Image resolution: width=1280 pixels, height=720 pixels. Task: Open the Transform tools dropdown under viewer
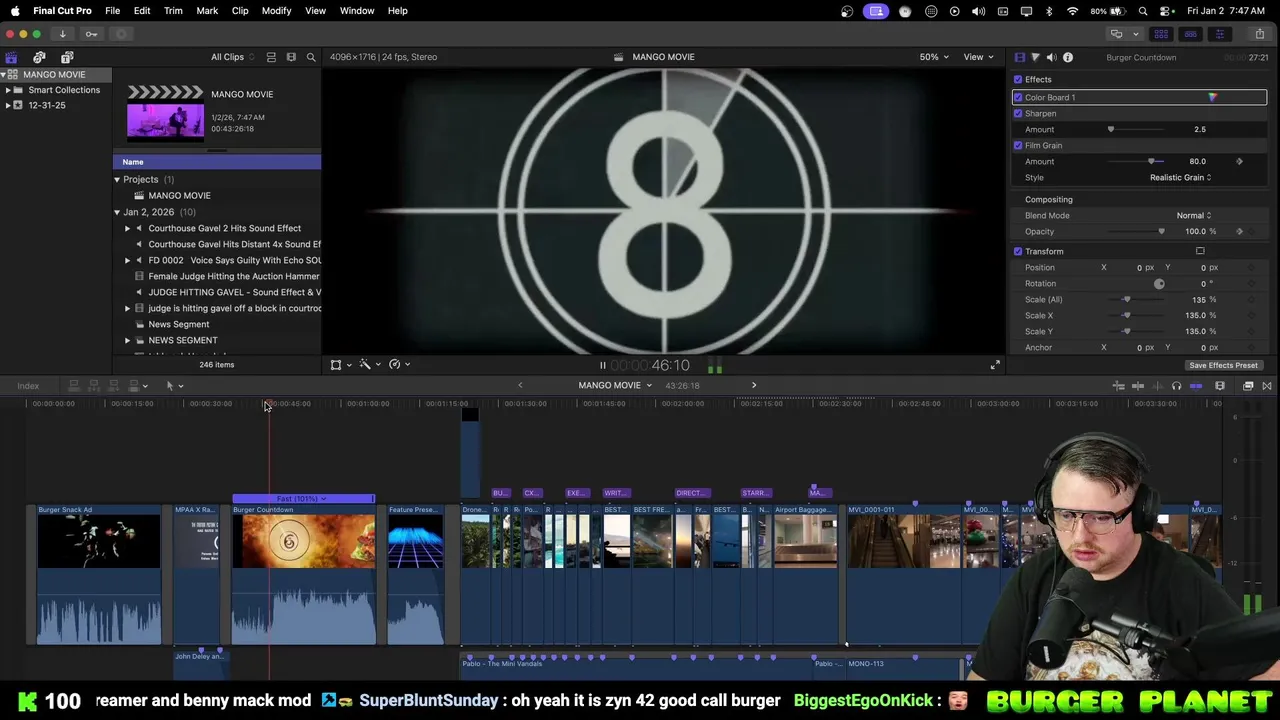point(341,365)
